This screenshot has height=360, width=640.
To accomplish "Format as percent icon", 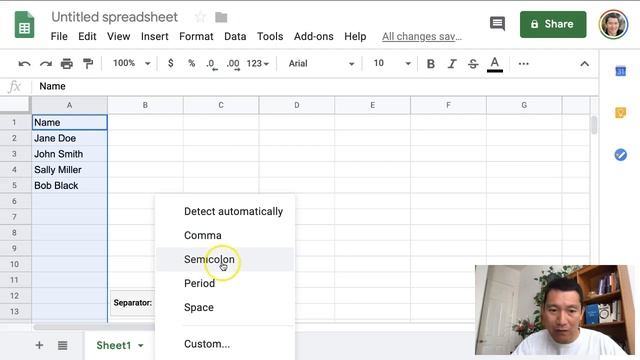I will [191, 63].
